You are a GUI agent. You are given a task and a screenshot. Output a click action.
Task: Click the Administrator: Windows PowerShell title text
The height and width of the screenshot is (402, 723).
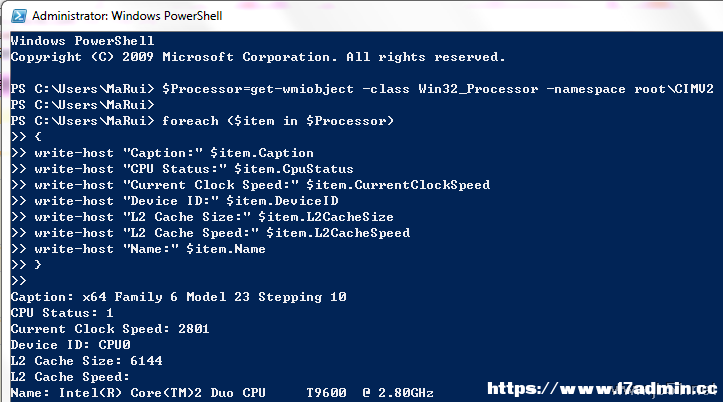point(127,16)
